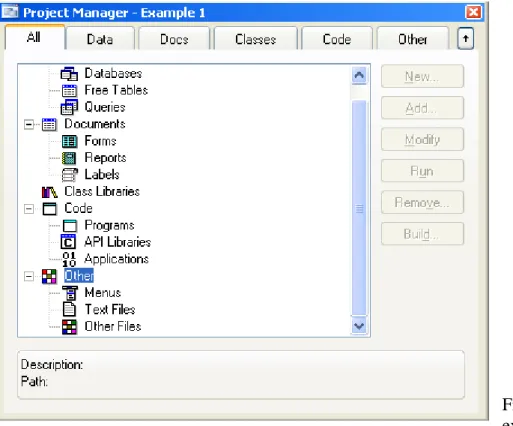Viewport: 513px width, 426px height.
Task: Click the Menus icon
Action: pyautogui.click(x=70, y=293)
